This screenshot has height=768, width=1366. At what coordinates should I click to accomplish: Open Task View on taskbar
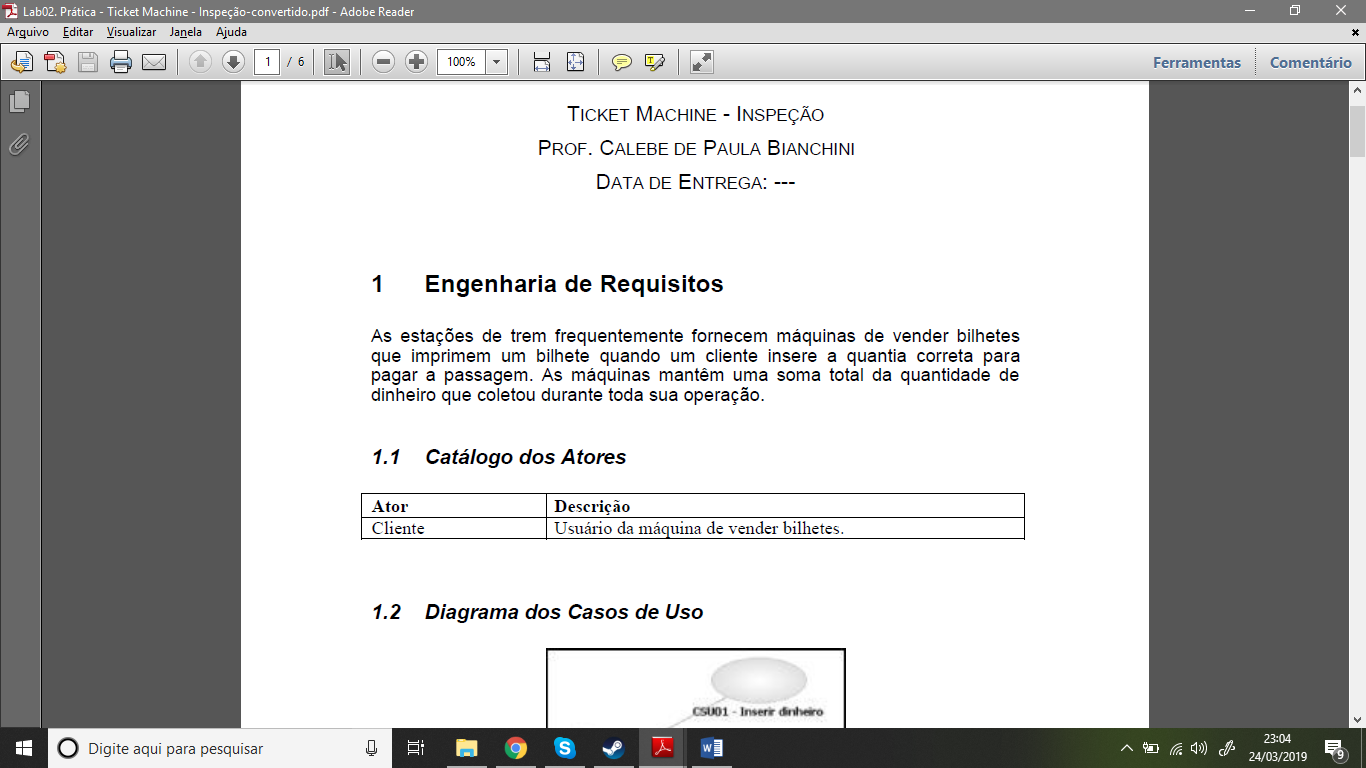tap(417, 748)
